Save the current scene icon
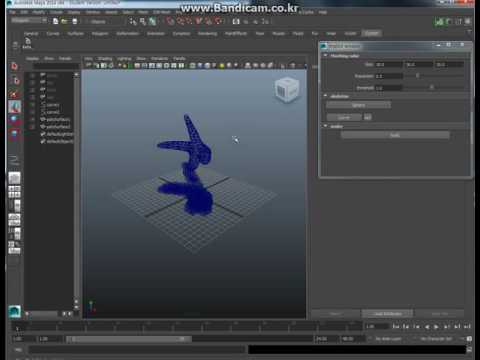480x360 pixels. coord(75,21)
